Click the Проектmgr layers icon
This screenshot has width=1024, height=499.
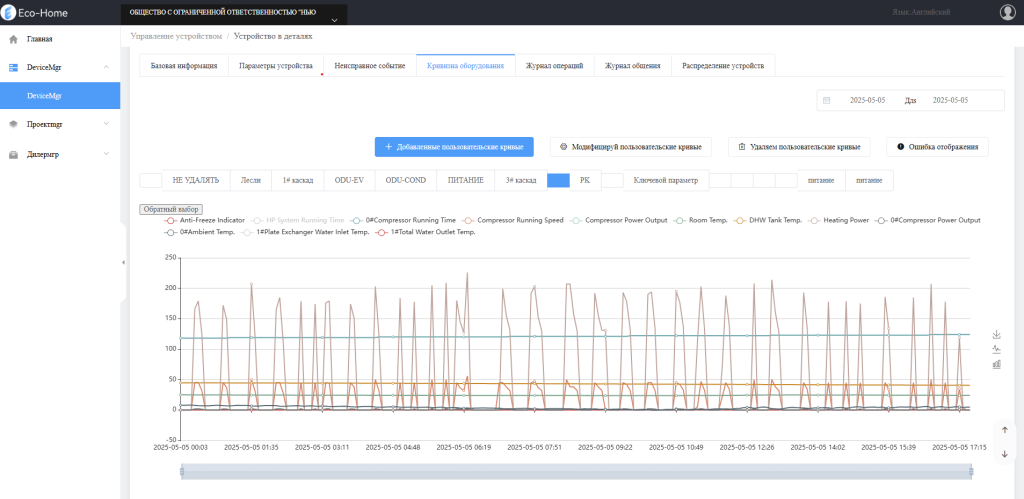[x=13, y=124]
